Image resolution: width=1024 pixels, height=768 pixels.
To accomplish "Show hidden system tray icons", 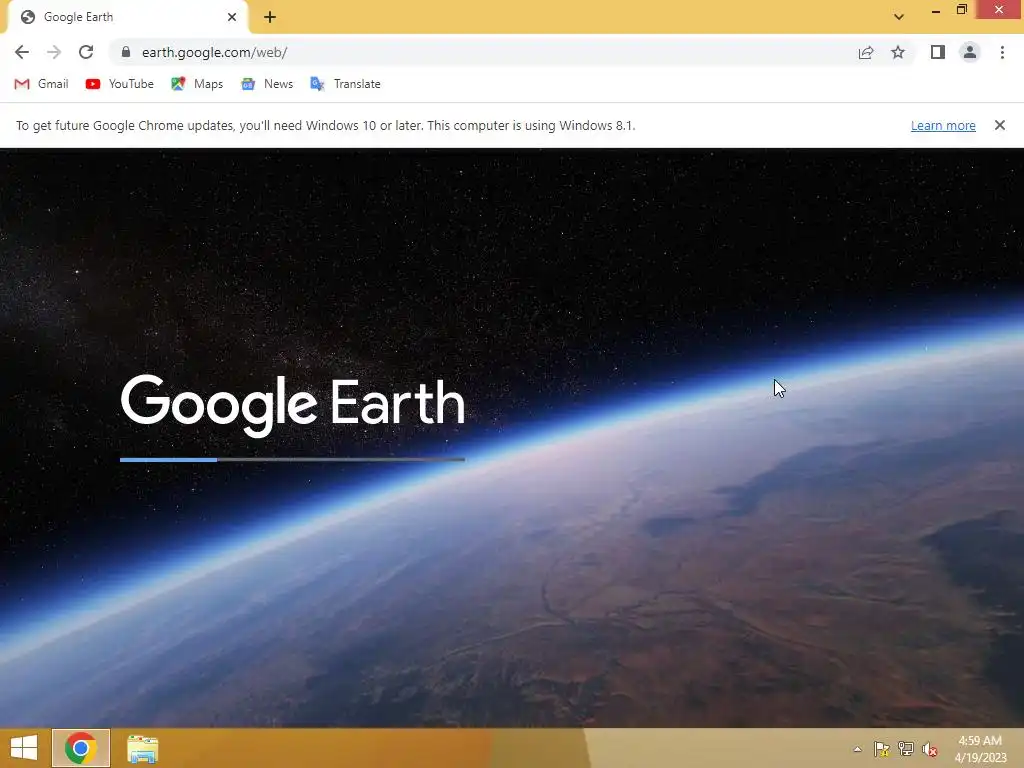I will [x=857, y=749].
